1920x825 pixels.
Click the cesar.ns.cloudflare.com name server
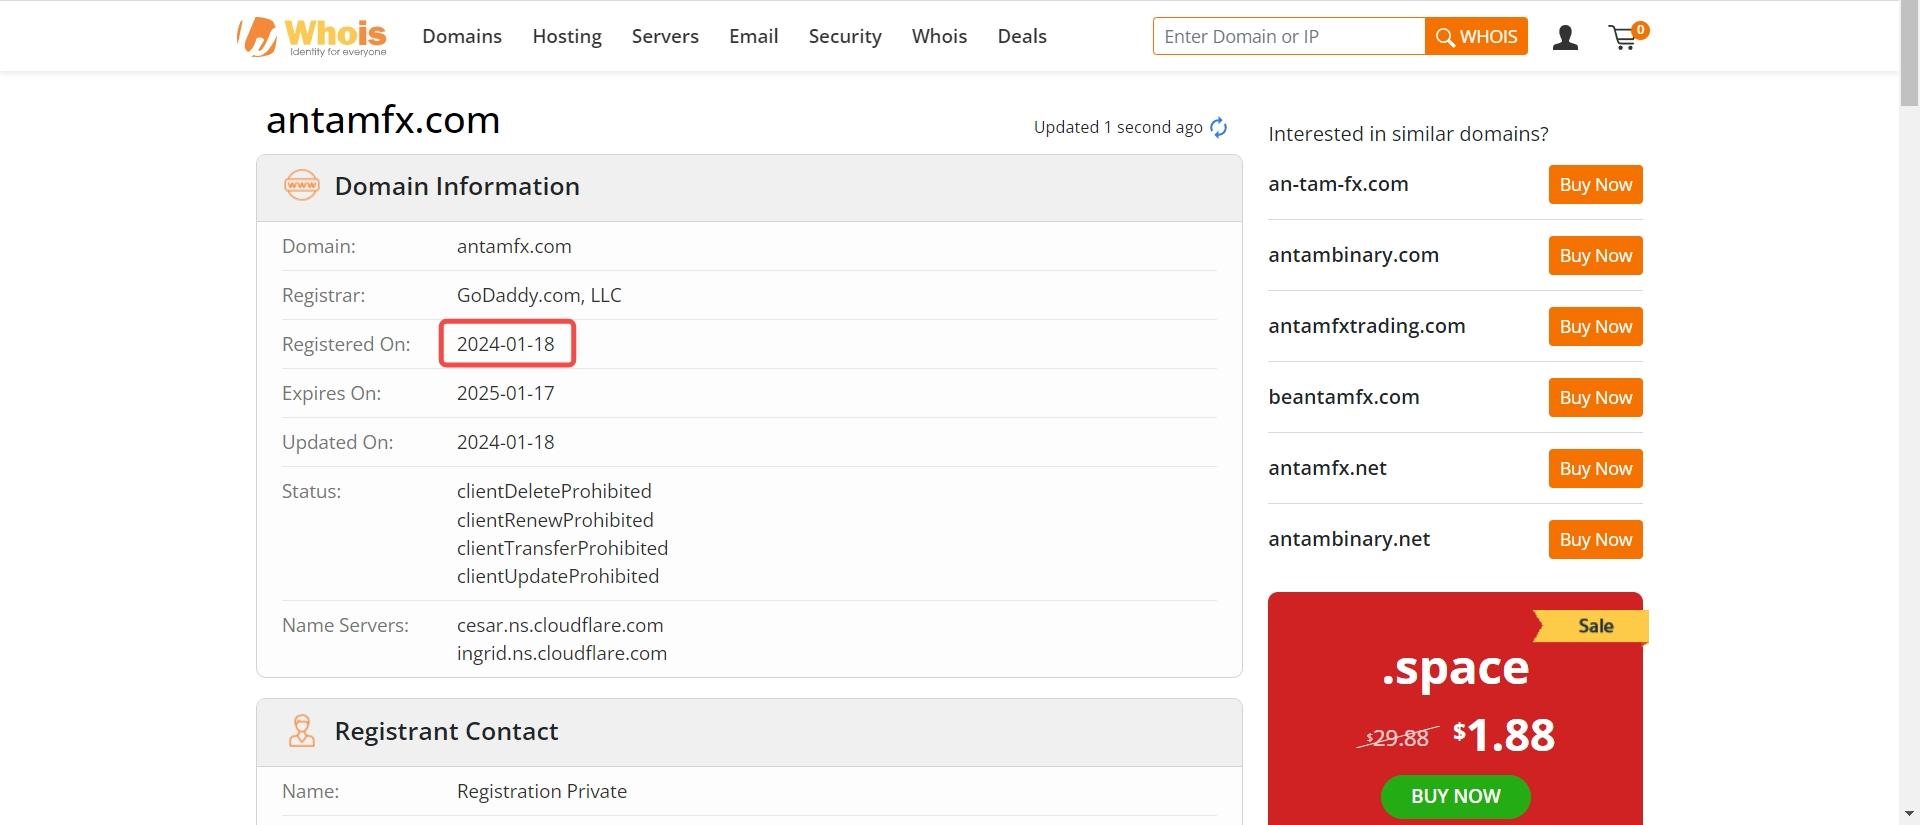point(560,625)
